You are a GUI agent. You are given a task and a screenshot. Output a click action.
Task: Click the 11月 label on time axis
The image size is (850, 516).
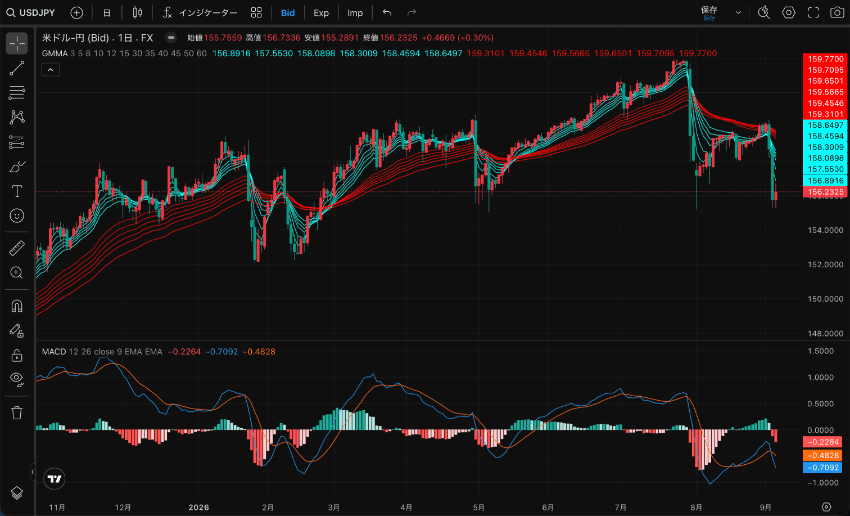57,507
